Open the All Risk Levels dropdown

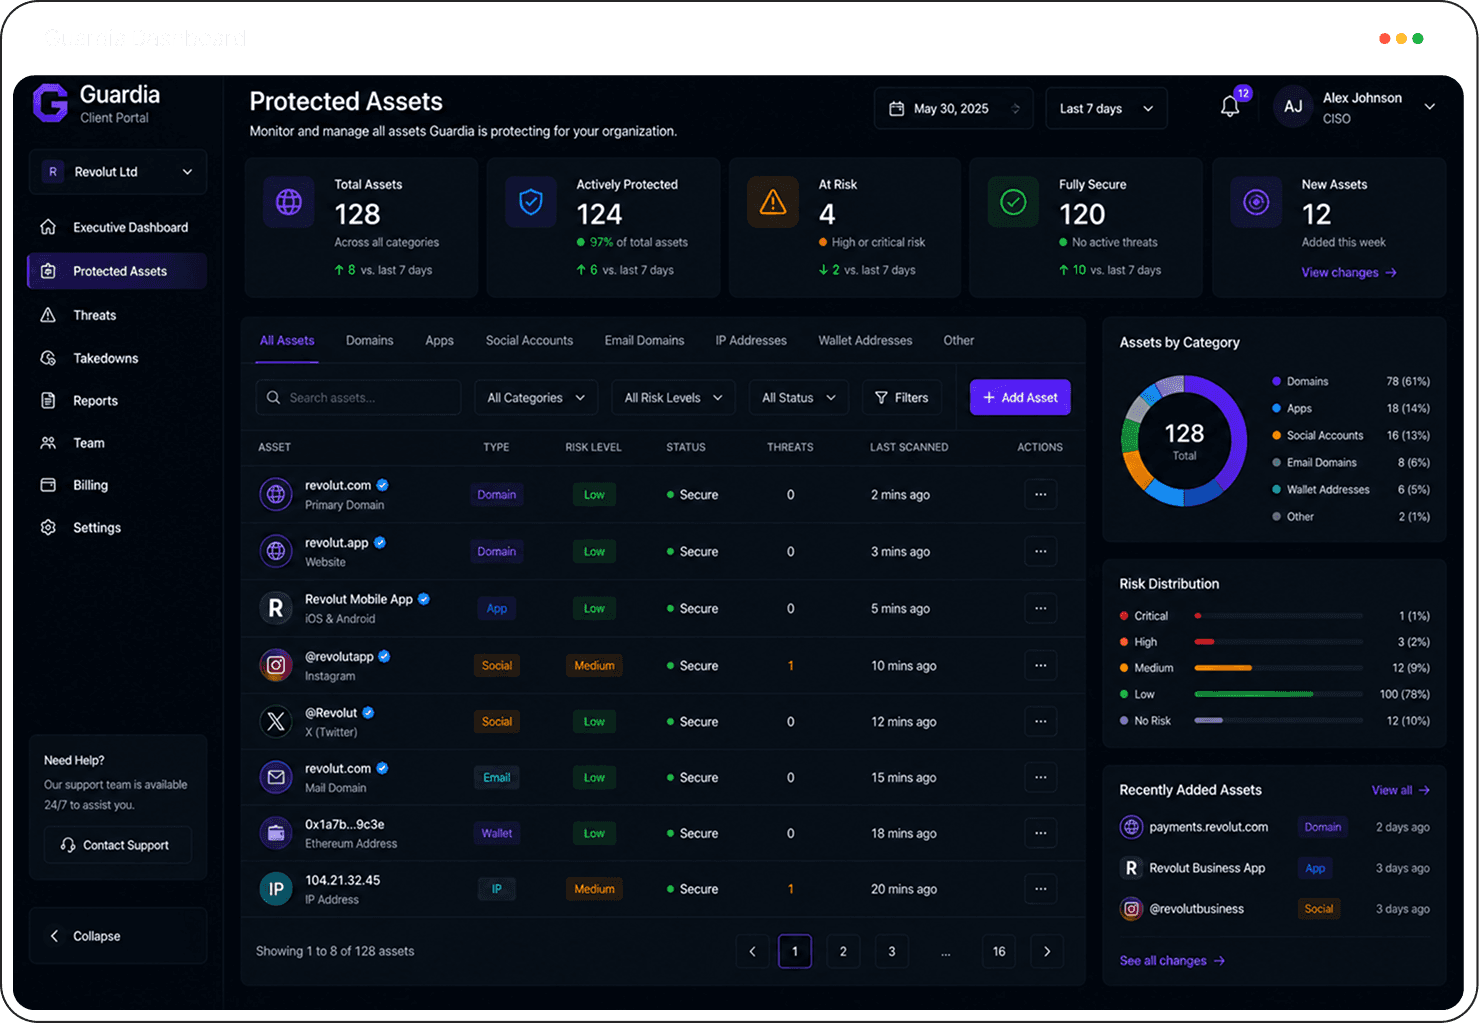(673, 398)
